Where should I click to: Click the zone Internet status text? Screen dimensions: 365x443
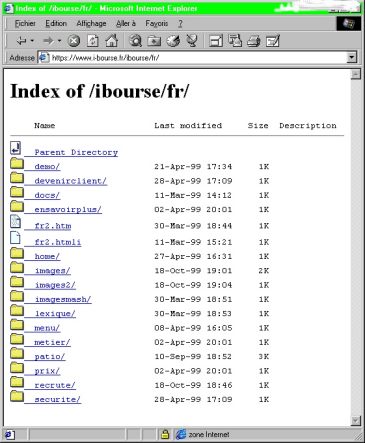tap(209, 434)
